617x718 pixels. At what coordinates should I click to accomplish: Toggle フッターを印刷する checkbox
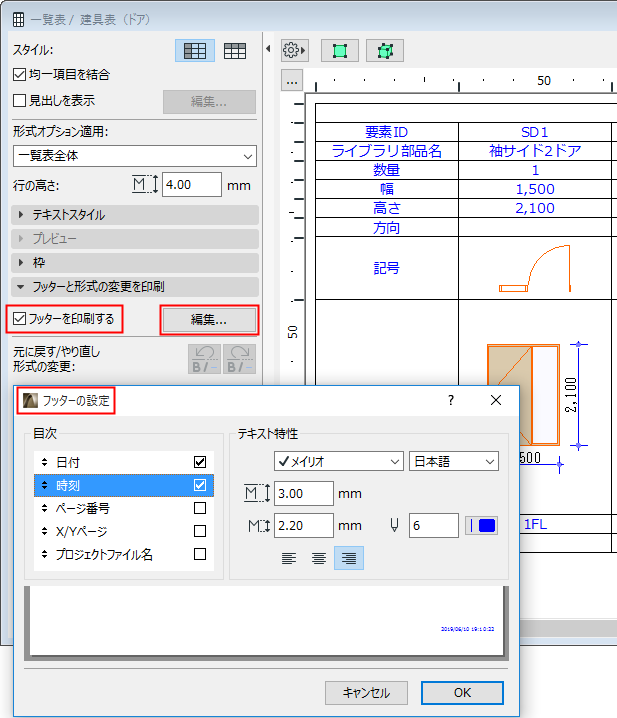pos(19,318)
